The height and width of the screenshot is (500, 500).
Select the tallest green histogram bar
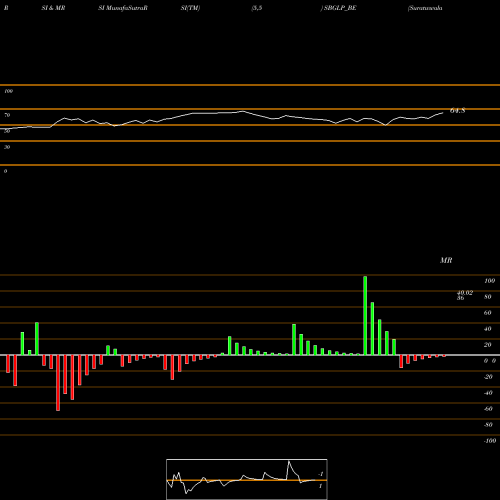[365, 315]
